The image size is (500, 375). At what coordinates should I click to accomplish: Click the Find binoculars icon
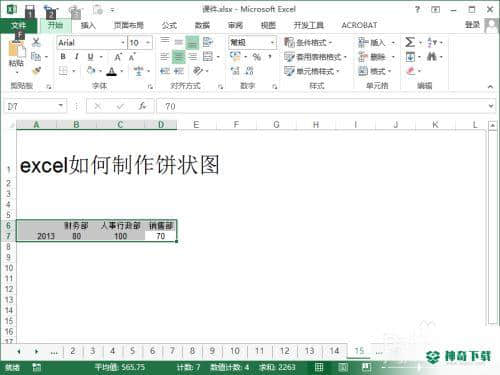[x=432, y=57]
